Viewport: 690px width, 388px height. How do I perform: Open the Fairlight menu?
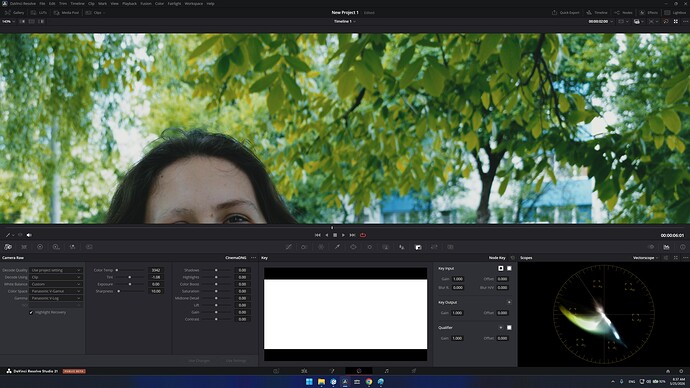[174, 4]
